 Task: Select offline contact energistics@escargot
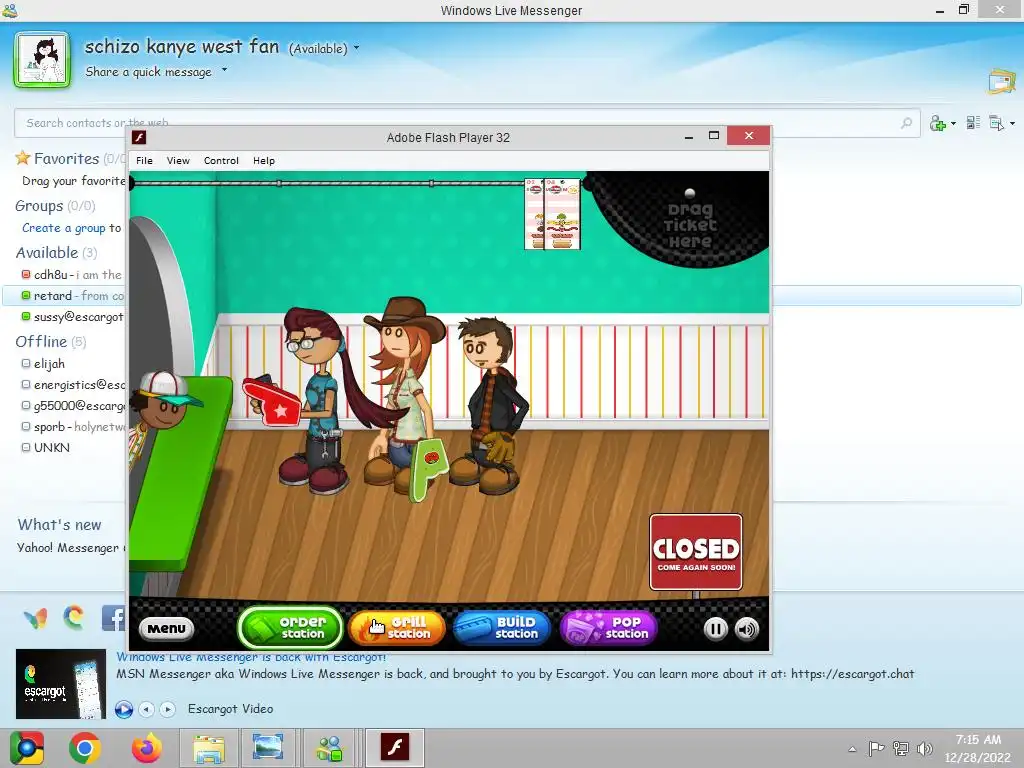click(x=79, y=385)
